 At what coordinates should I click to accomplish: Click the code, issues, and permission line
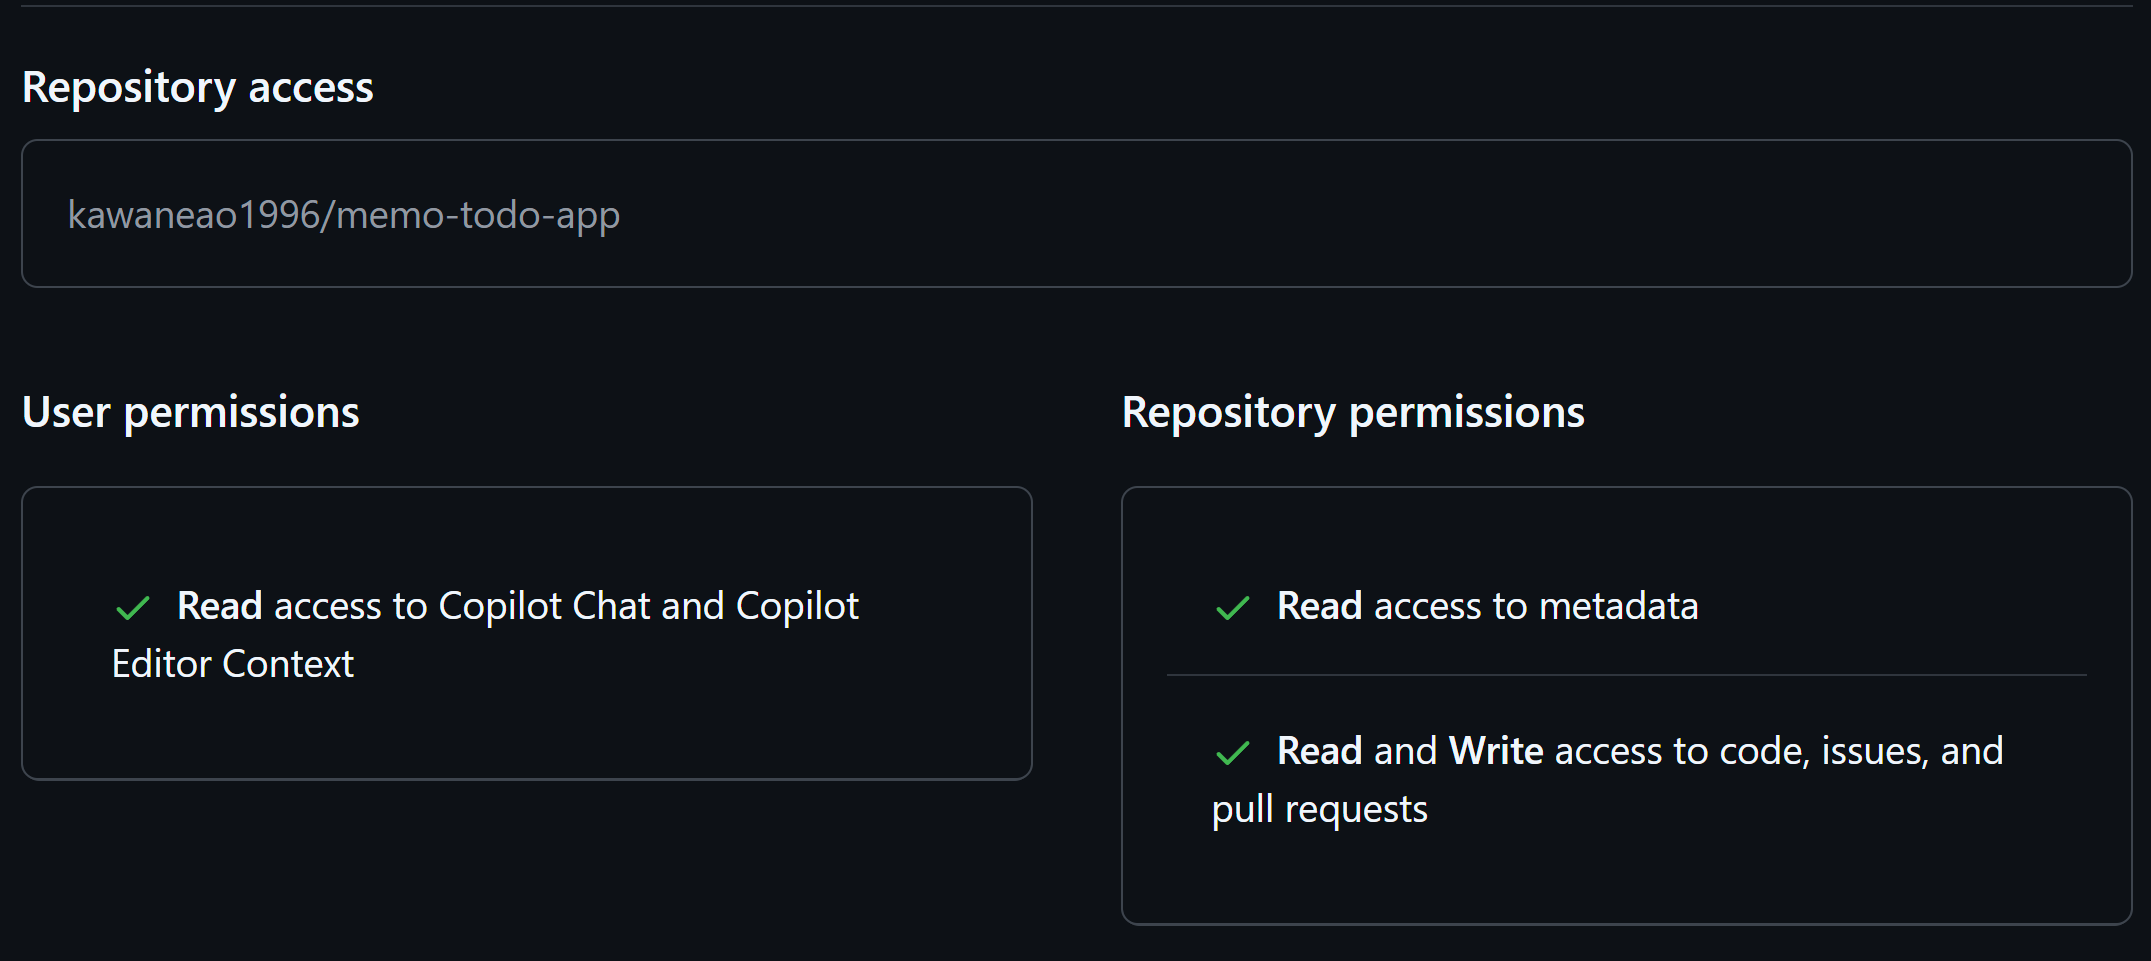tap(1640, 751)
